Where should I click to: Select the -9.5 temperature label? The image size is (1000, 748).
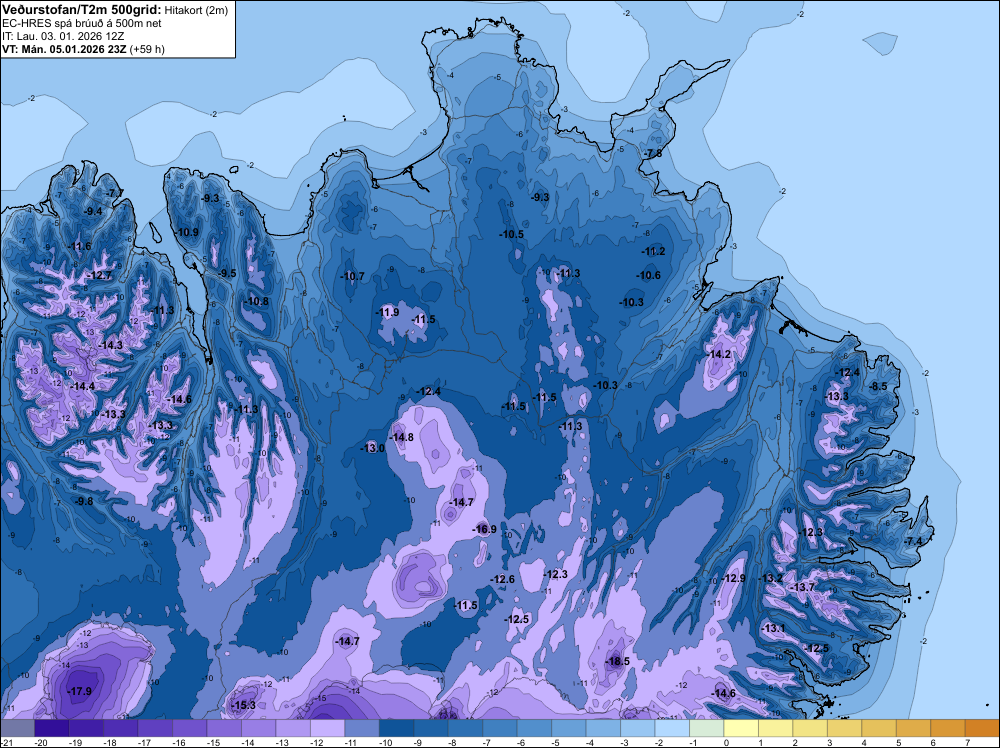pos(226,274)
